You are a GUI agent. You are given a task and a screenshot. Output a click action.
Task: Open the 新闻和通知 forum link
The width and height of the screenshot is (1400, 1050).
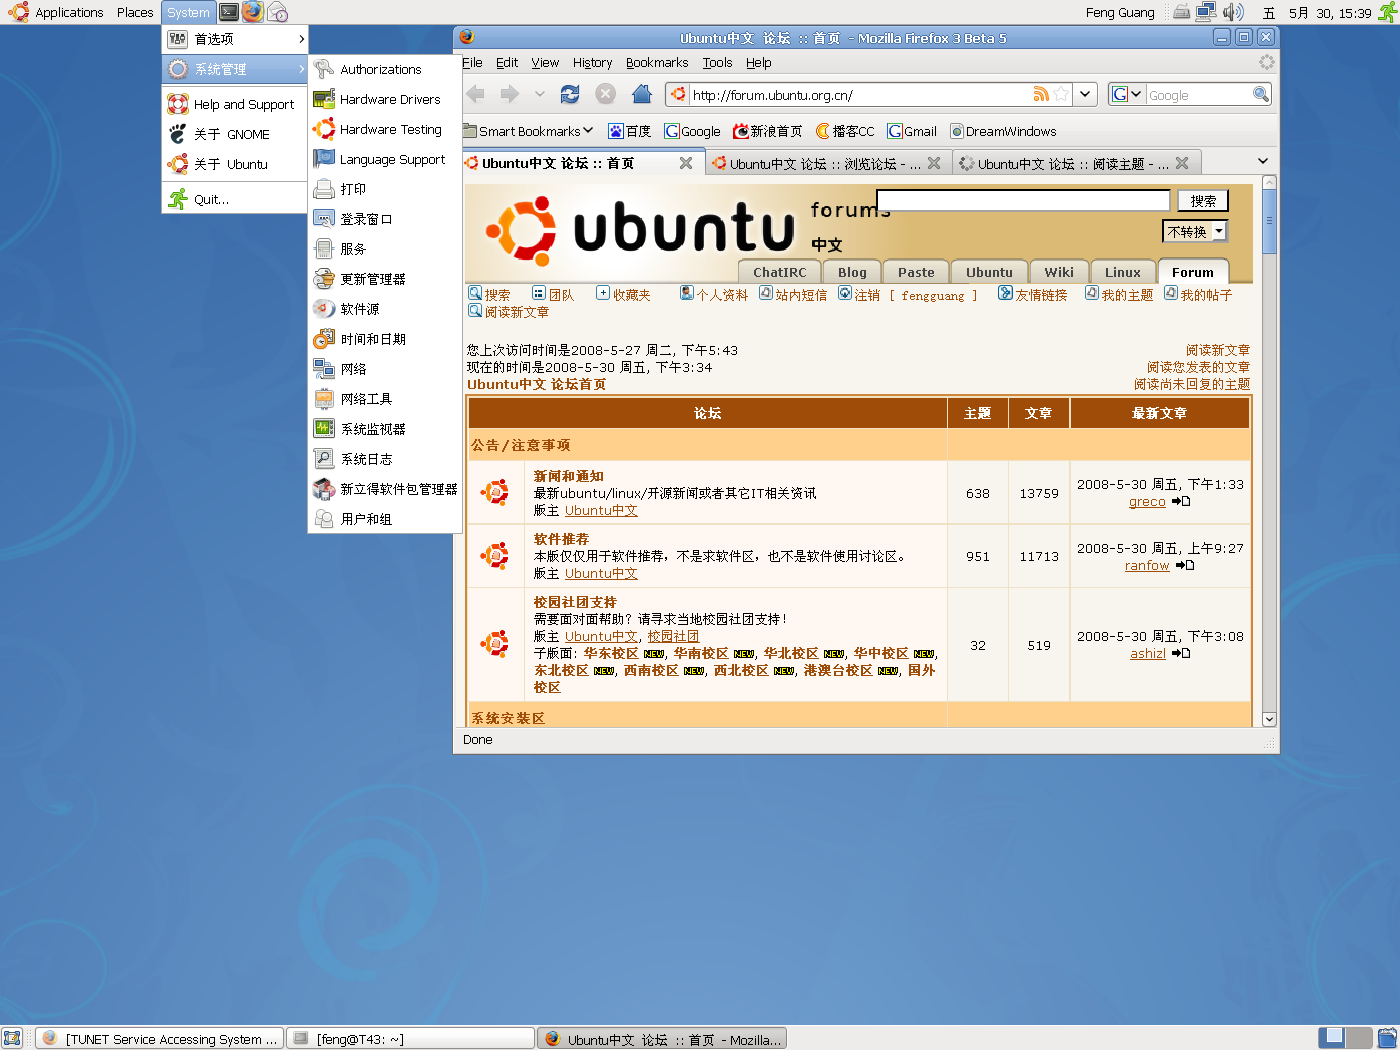(x=568, y=476)
